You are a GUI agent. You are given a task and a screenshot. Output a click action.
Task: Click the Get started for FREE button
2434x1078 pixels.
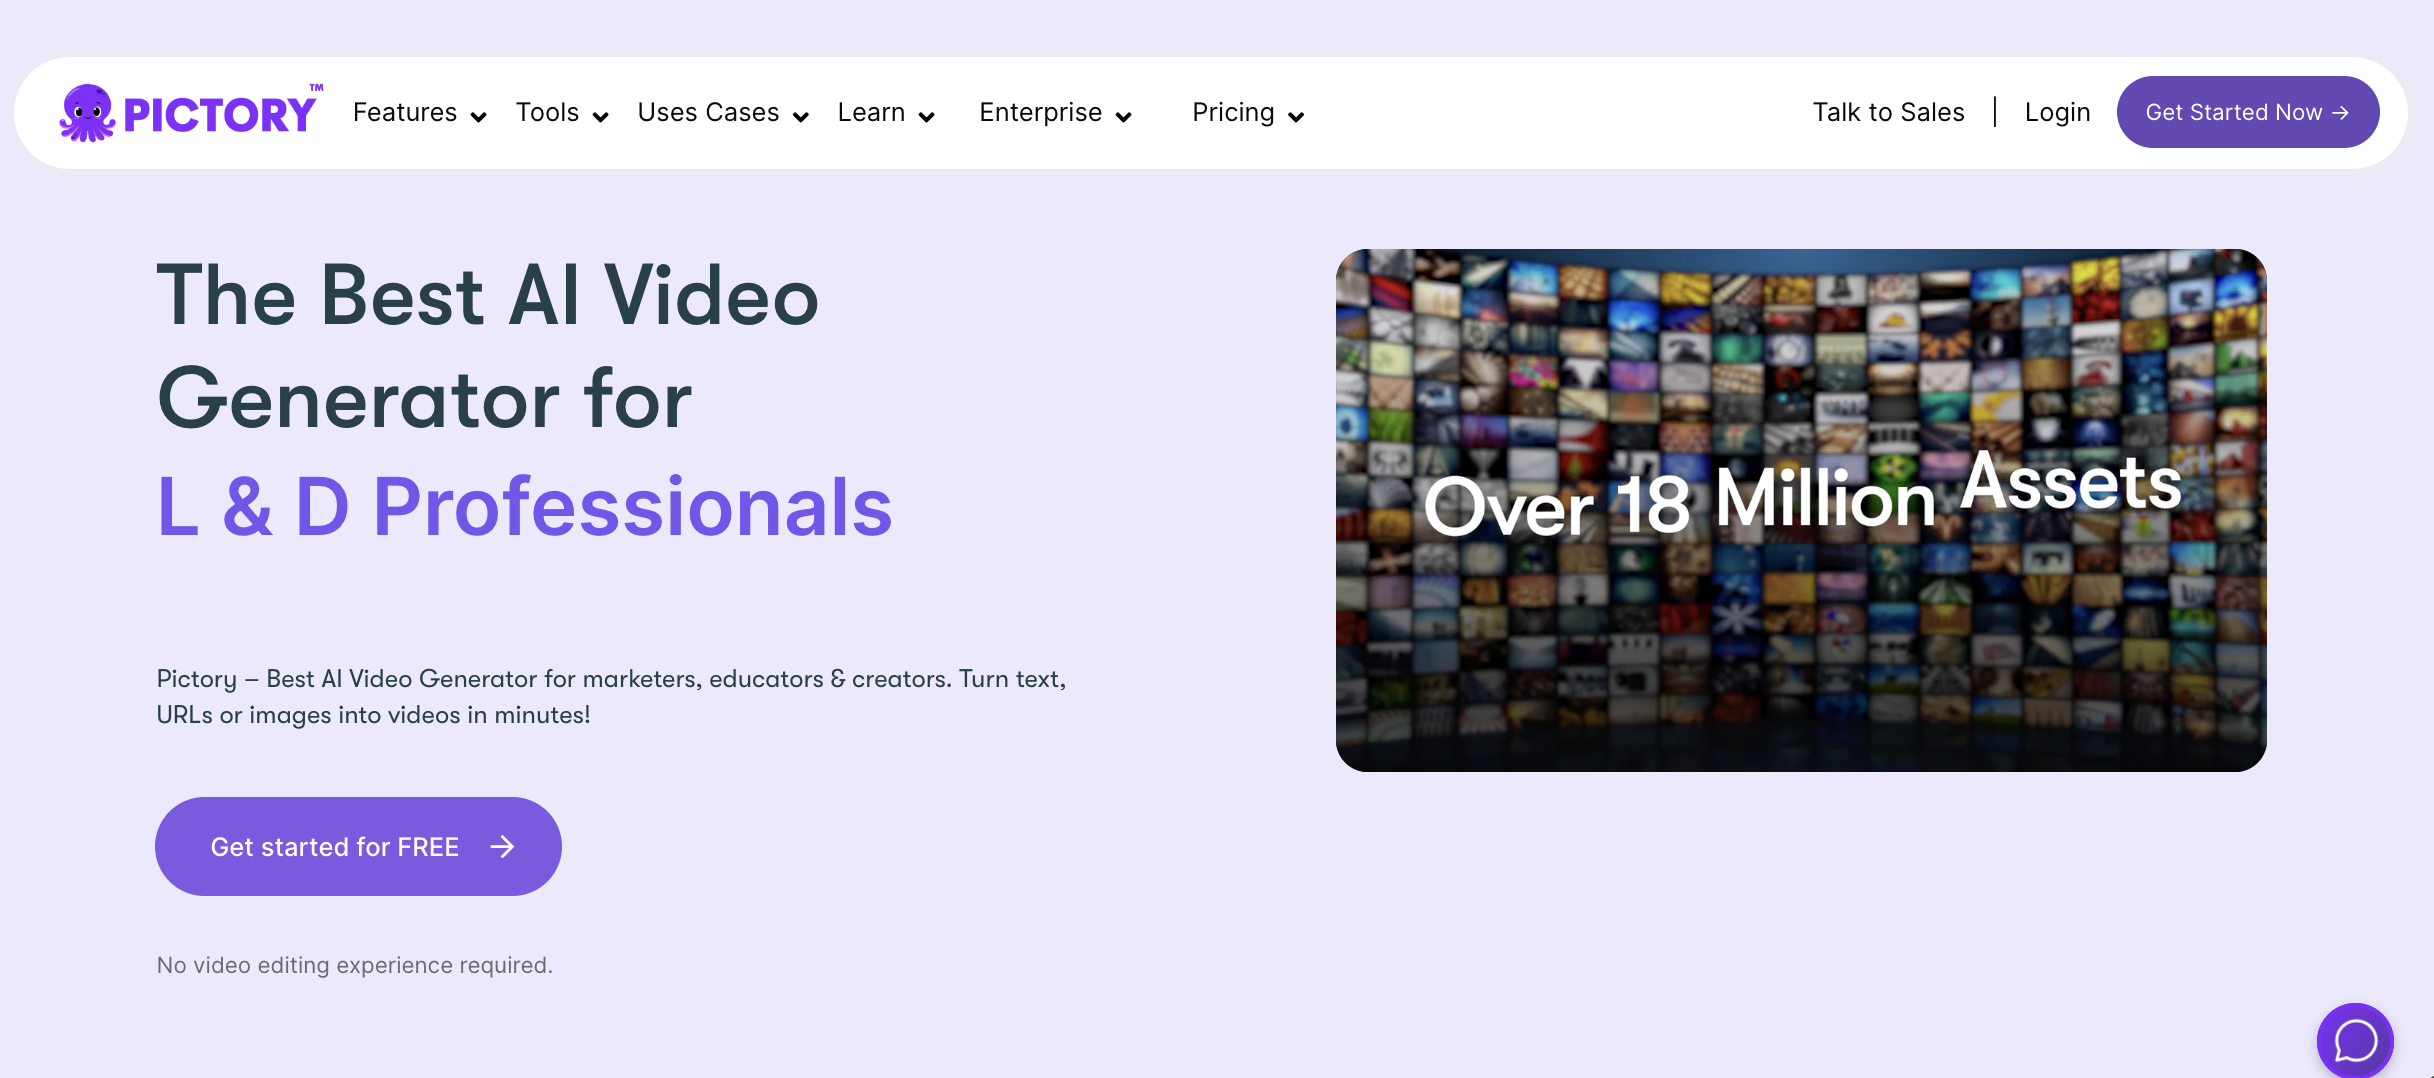(335, 846)
